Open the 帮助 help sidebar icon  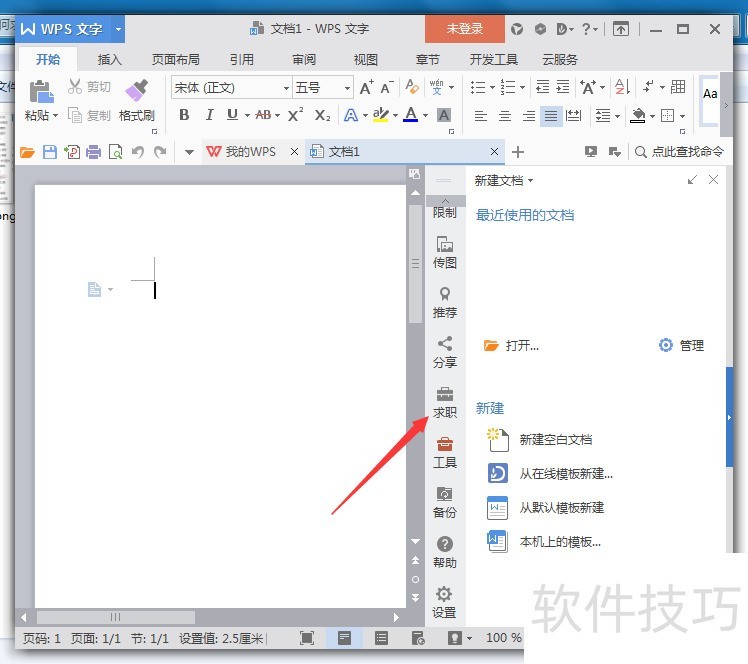point(445,553)
